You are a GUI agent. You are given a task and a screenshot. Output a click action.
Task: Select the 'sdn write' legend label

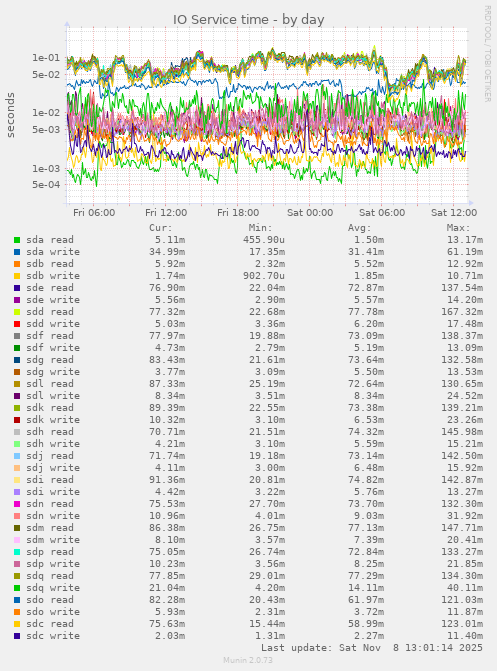53,516
